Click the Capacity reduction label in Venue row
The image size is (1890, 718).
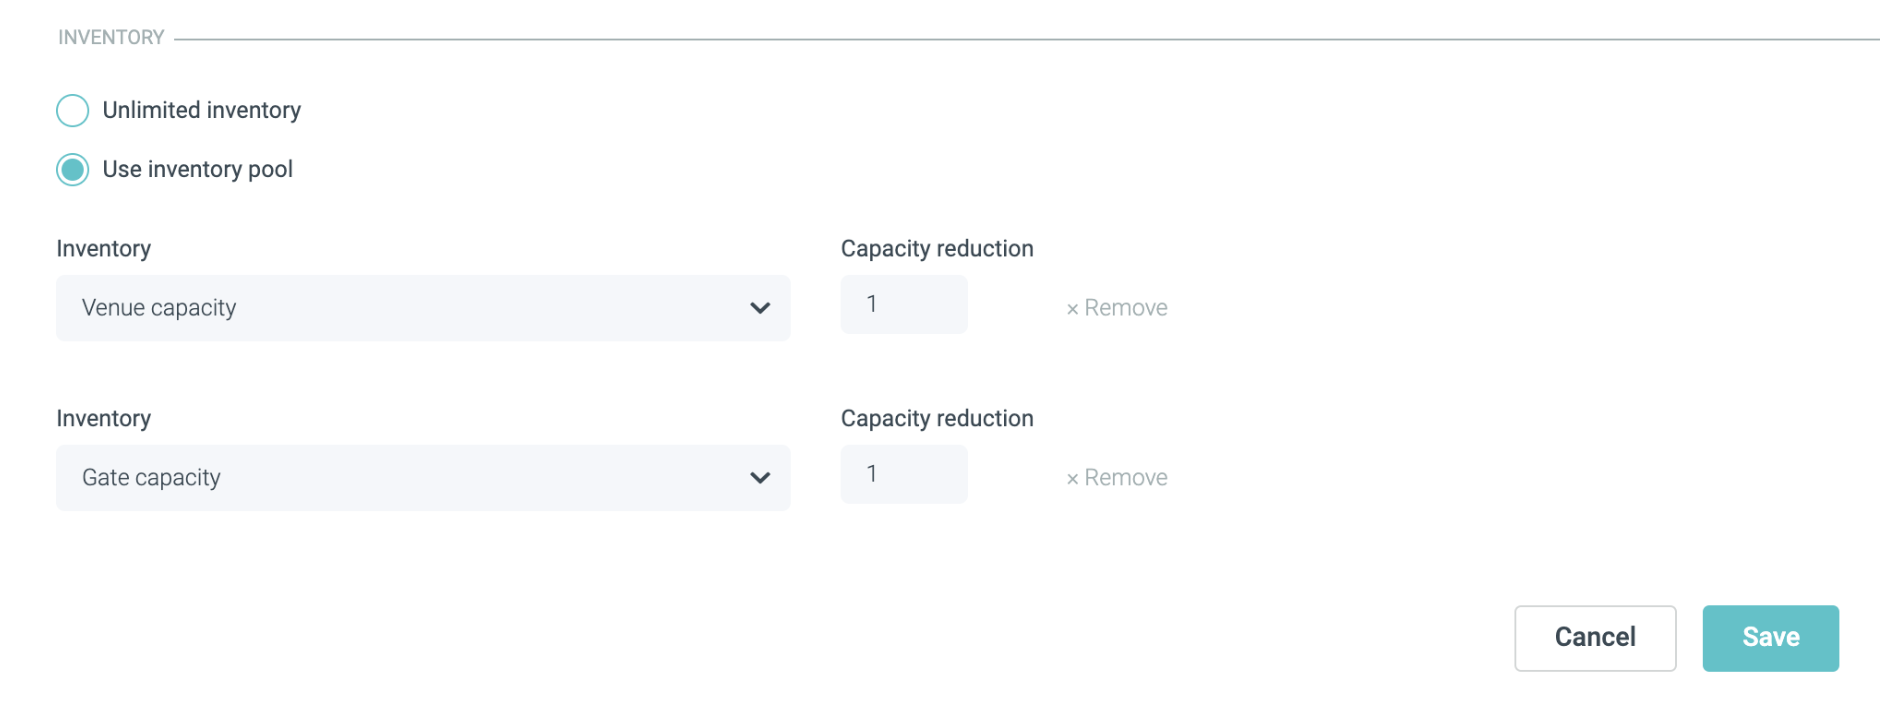coord(936,249)
